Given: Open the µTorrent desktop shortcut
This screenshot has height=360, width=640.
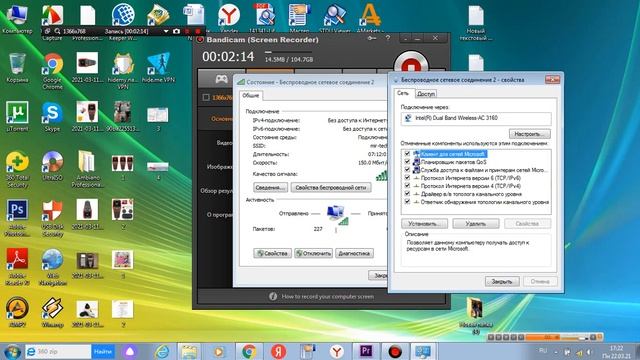Looking at the screenshot, I should coord(17,117).
